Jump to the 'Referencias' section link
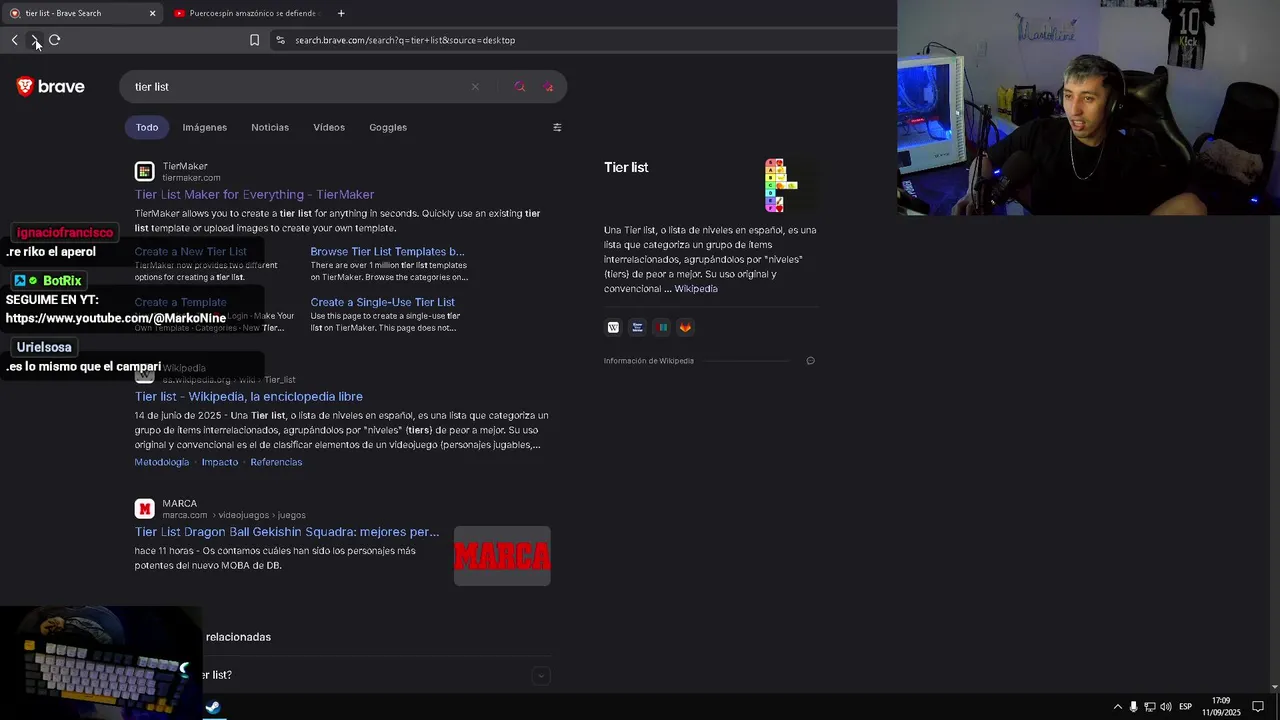 [x=276, y=462]
